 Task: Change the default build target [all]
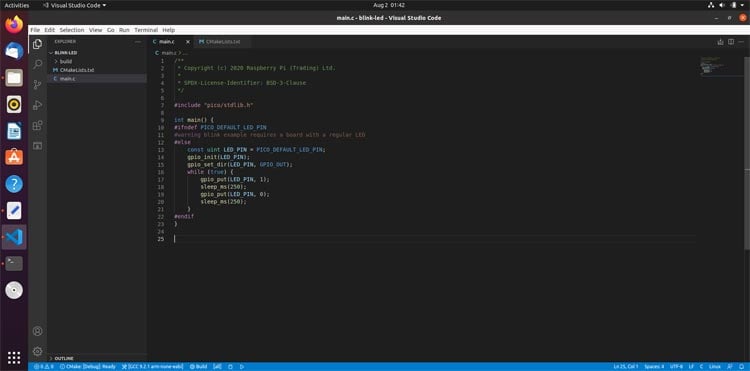coord(217,367)
